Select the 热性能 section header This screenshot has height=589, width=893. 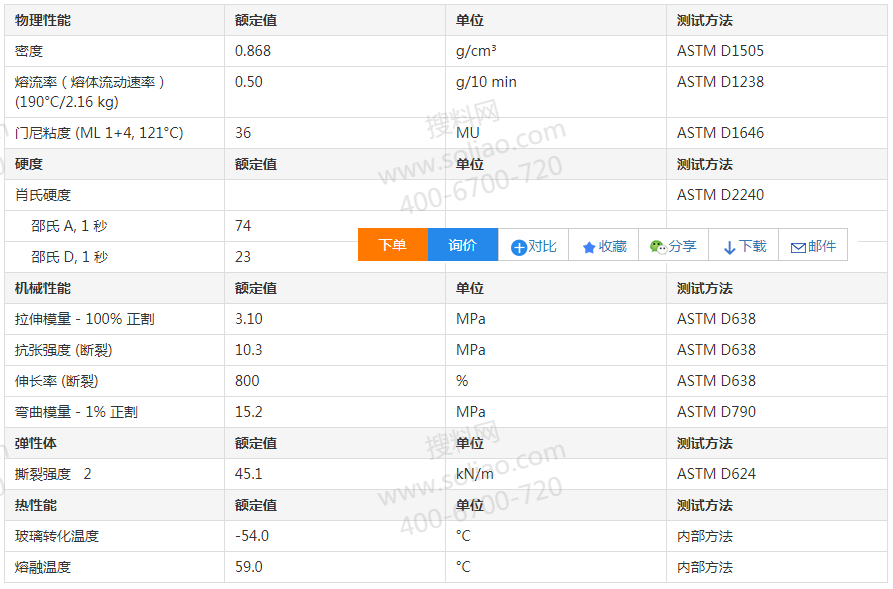[x=36, y=505]
